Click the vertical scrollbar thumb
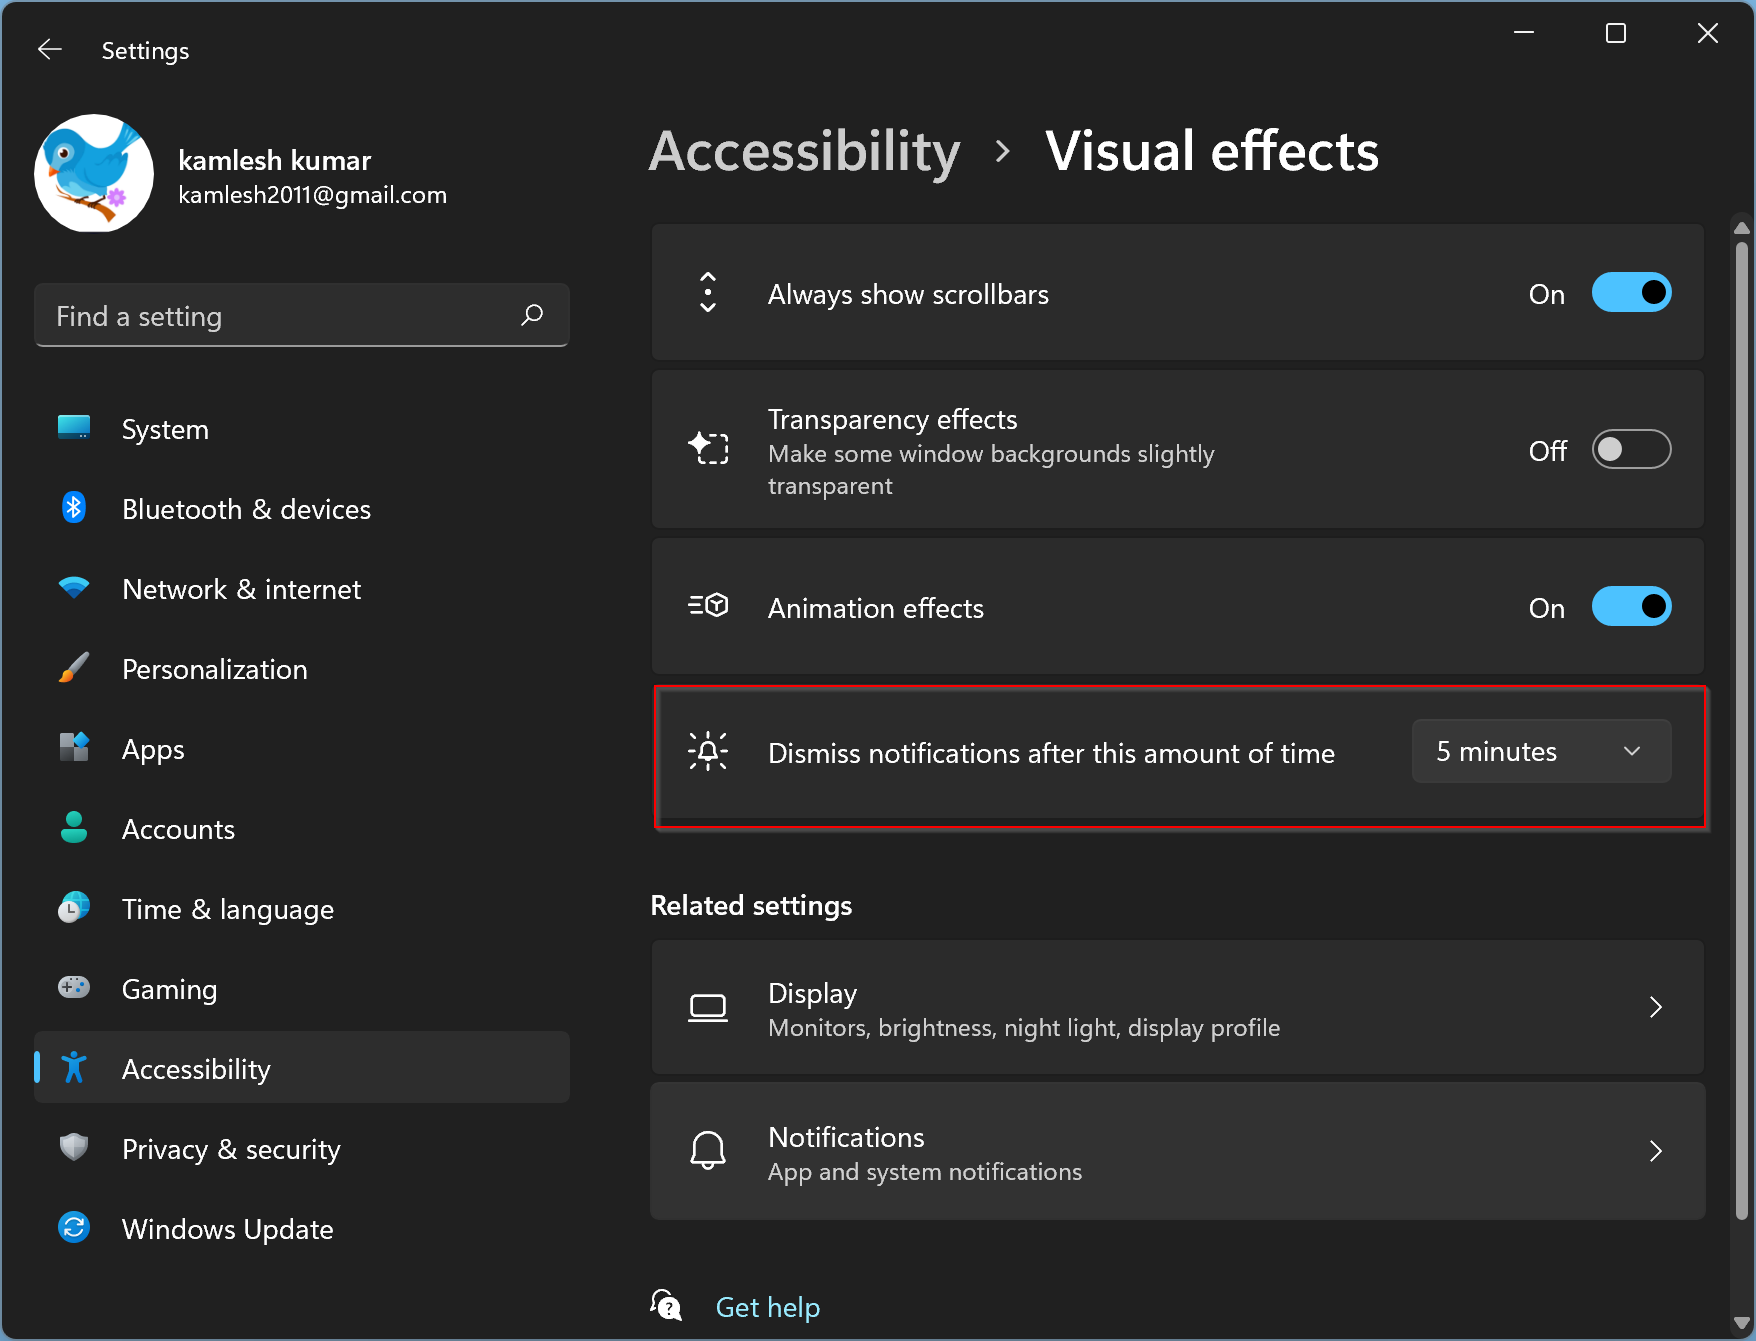 coord(1741,730)
